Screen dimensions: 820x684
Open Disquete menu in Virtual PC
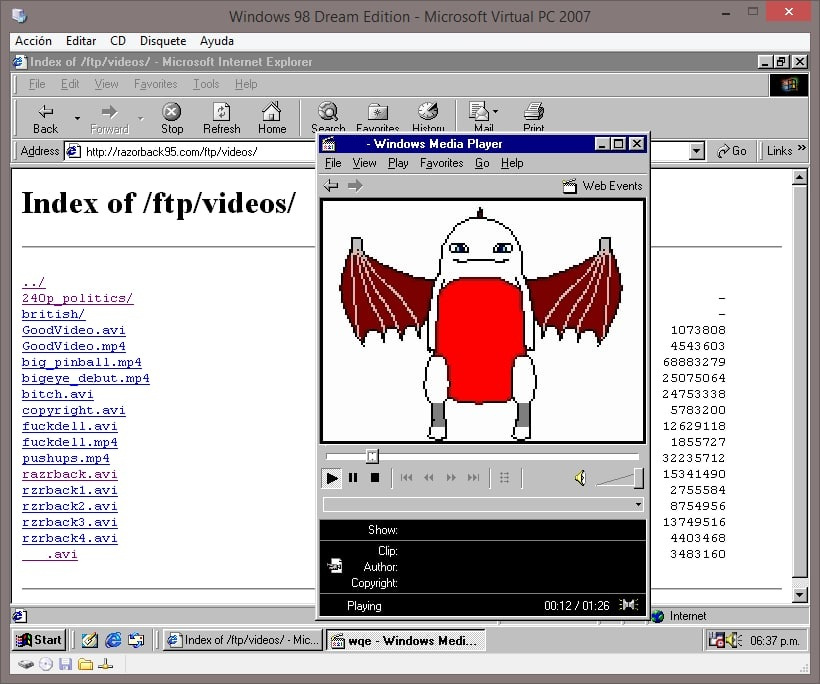pyautogui.click(x=163, y=41)
